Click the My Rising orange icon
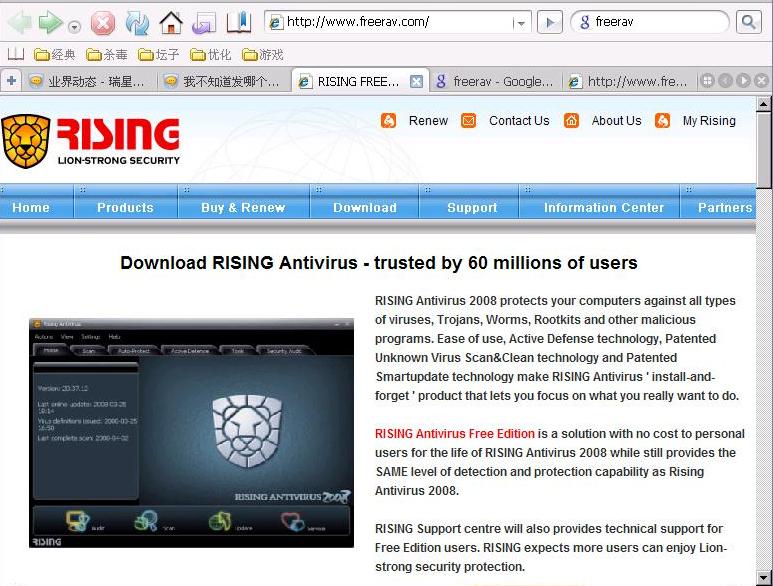The width and height of the screenshot is (773, 586). [x=662, y=120]
